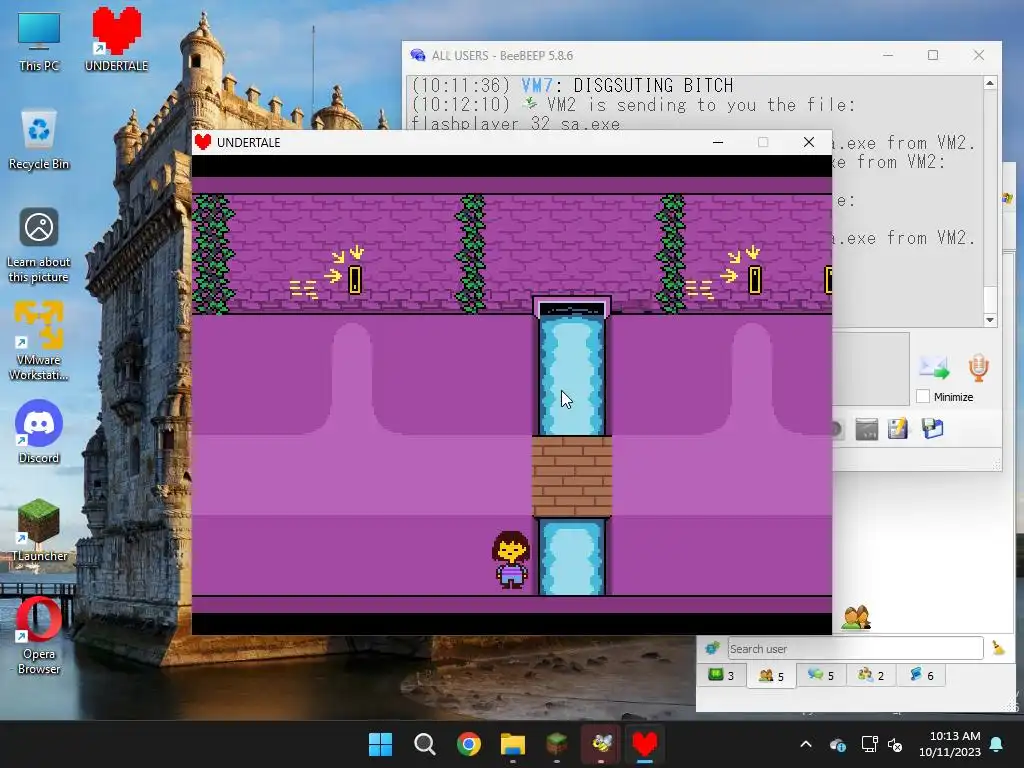Switch to the green tab labeled 3
1024x768 pixels.
[722, 675]
